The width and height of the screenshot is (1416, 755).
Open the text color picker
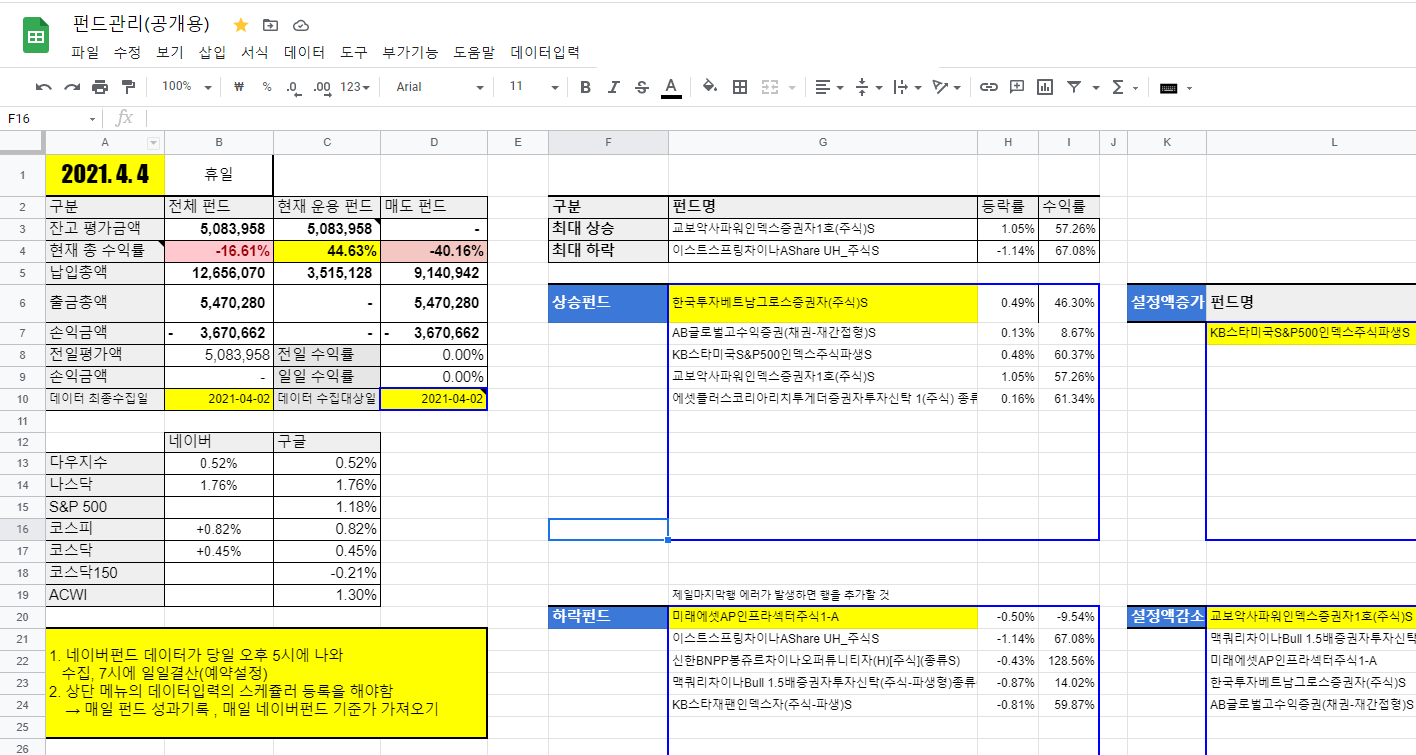pyautogui.click(x=671, y=87)
